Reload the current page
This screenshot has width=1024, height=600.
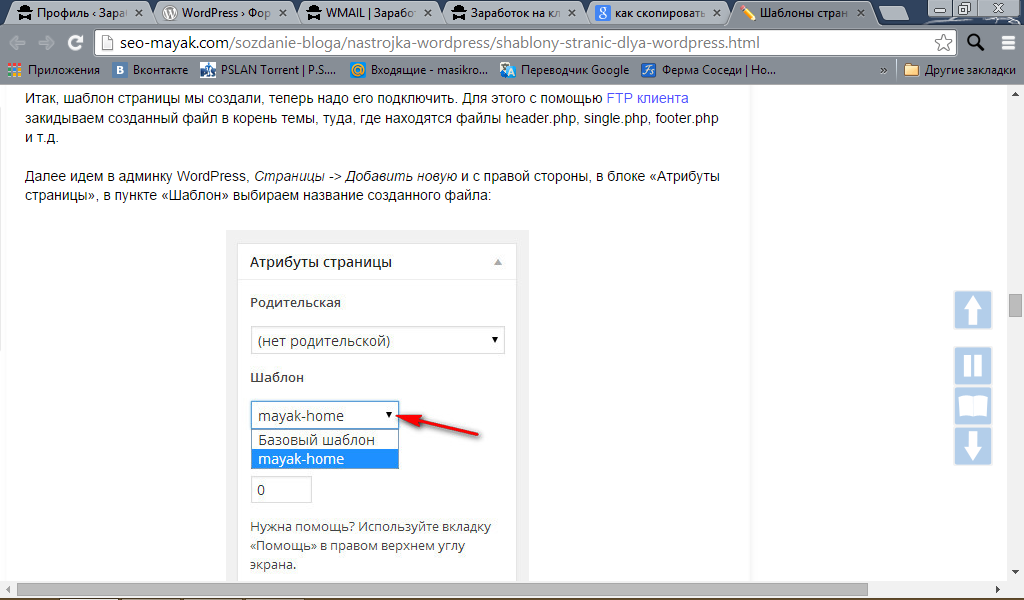coord(76,43)
